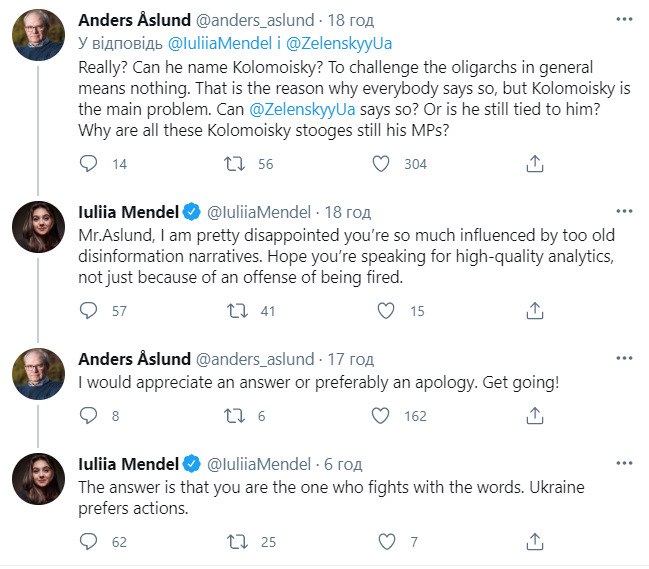Reply to Mendel's 'Ukraine prefers actions' tweet
This screenshot has width=649, height=569.
point(89,542)
